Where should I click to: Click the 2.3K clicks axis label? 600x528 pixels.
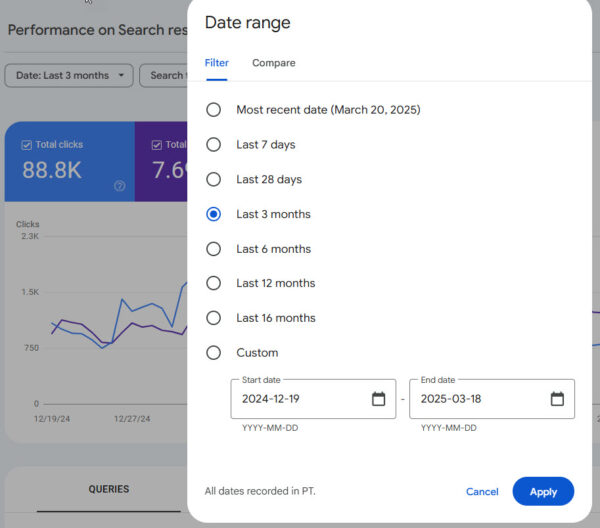[30, 236]
